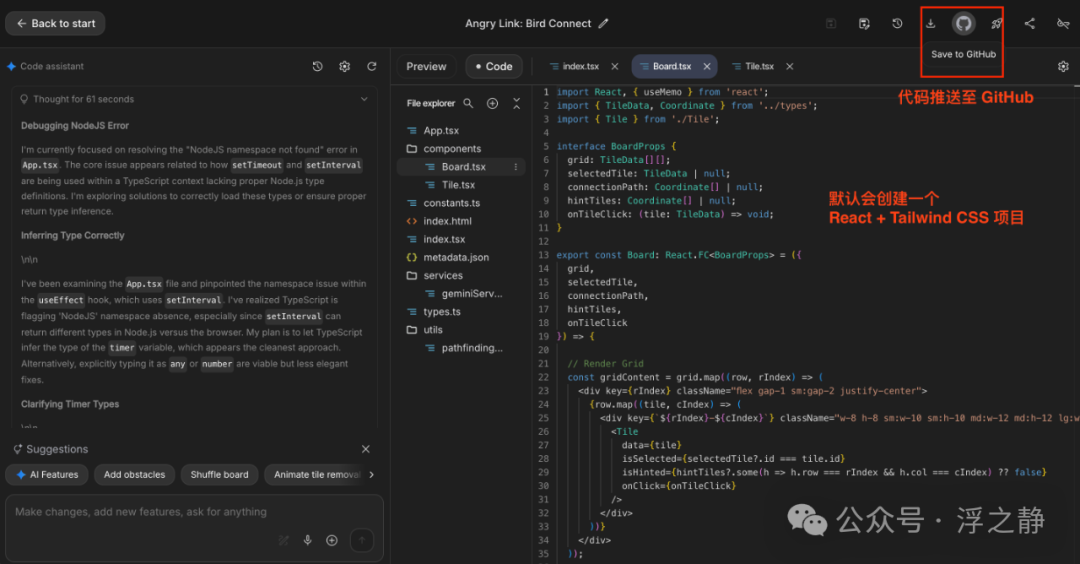Open Code assistant settings gear
The width and height of the screenshot is (1080, 564).
point(344,66)
